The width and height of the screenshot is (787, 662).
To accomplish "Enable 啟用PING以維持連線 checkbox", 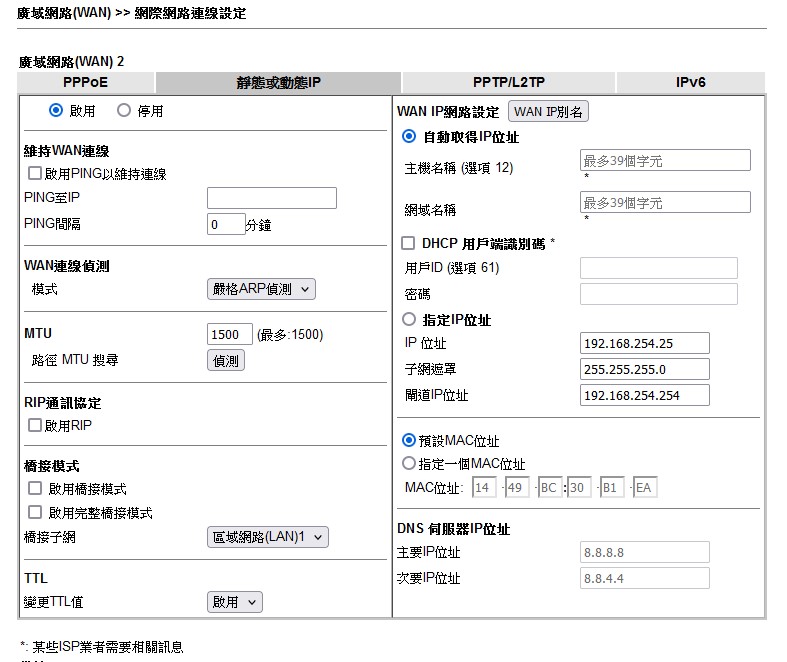I will (35, 174).
